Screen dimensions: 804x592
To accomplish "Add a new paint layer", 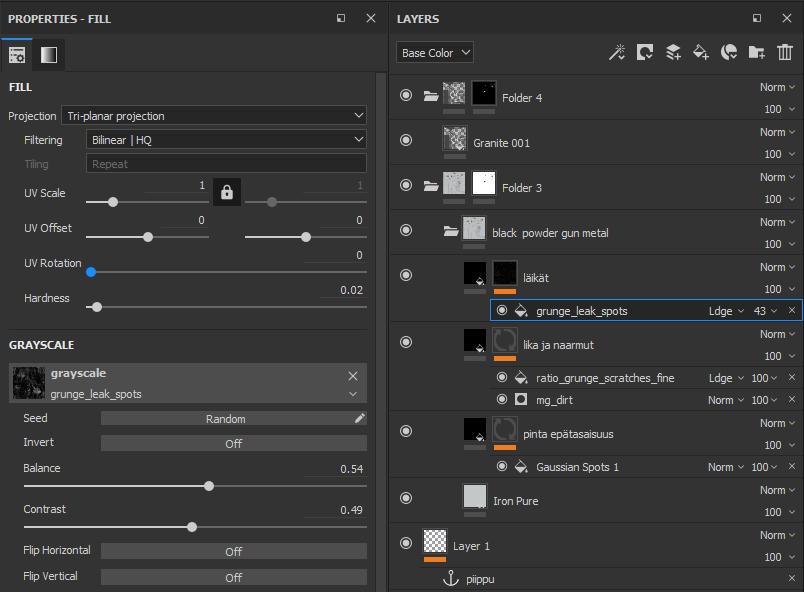I will tap(673, 52).
